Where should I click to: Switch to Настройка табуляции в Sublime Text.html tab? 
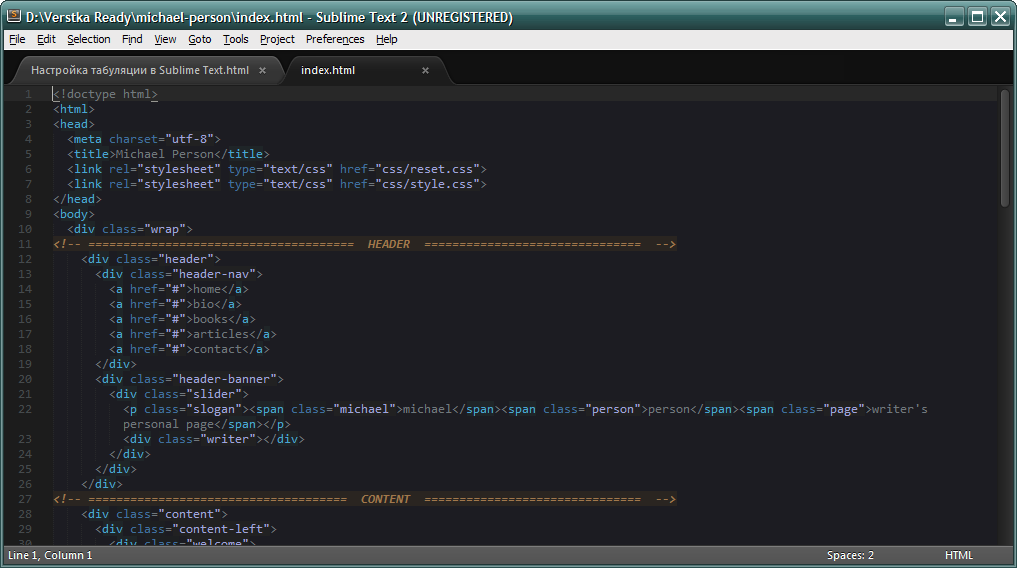pyautogui.click(x=140, y=71)
